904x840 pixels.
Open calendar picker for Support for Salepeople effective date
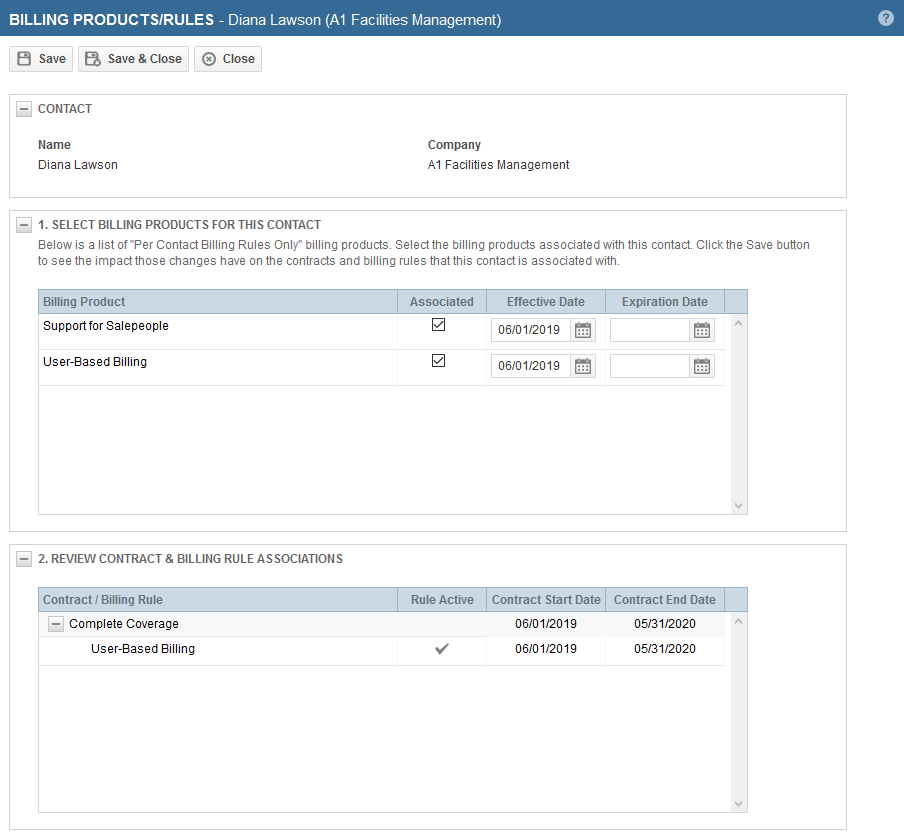(x=583, y=329)
